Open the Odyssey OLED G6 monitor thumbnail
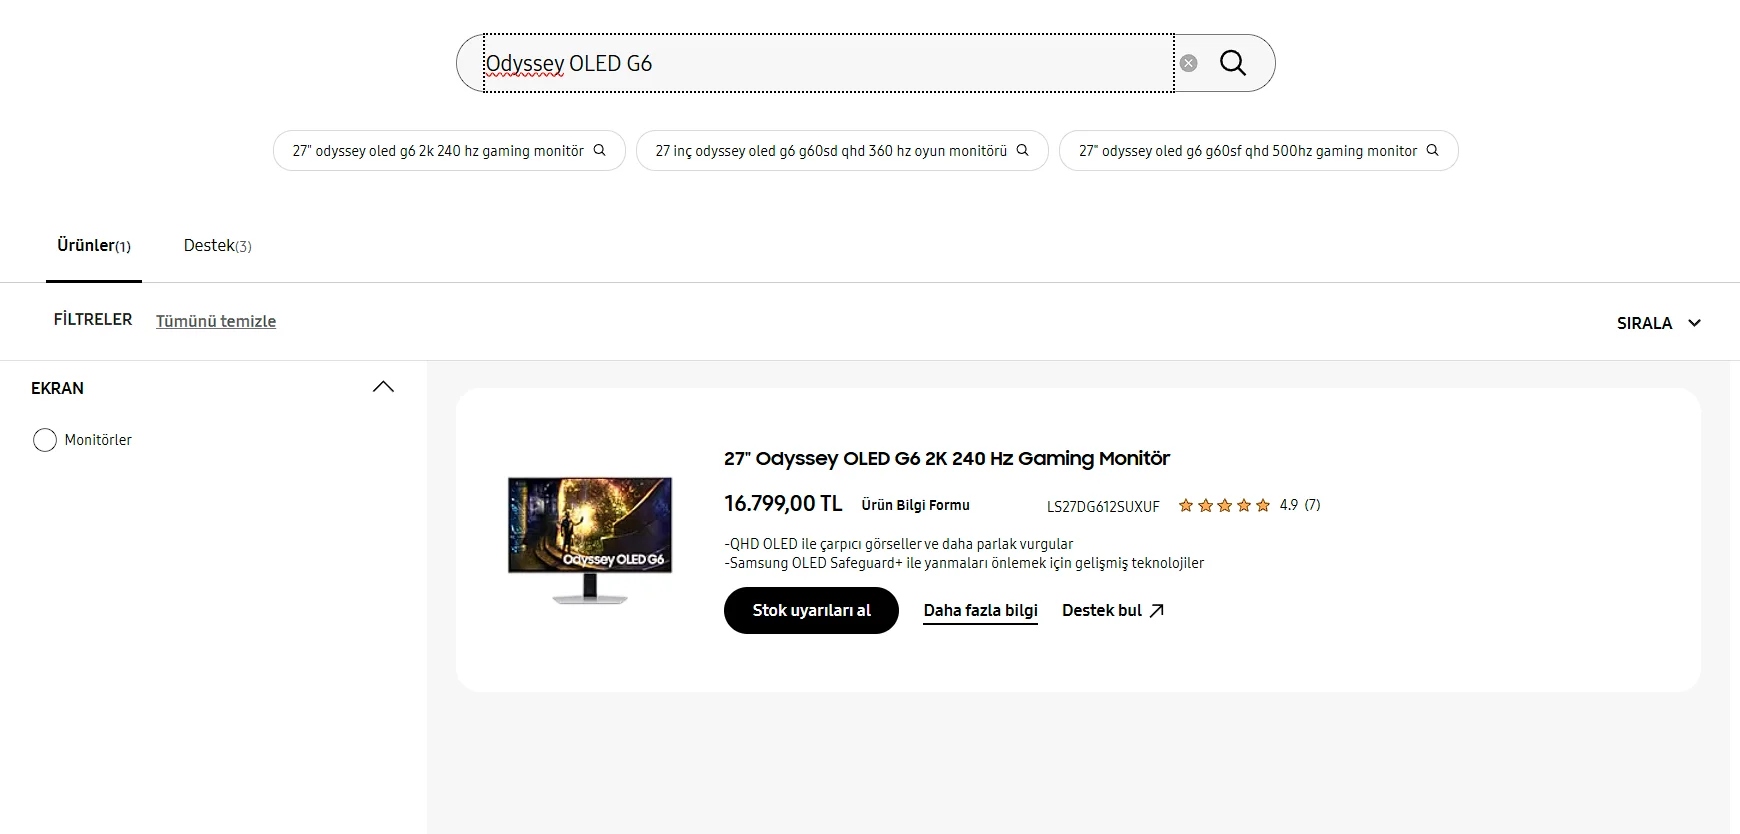This screenshot has width=1740, height=834. click(x=590, y=540)
